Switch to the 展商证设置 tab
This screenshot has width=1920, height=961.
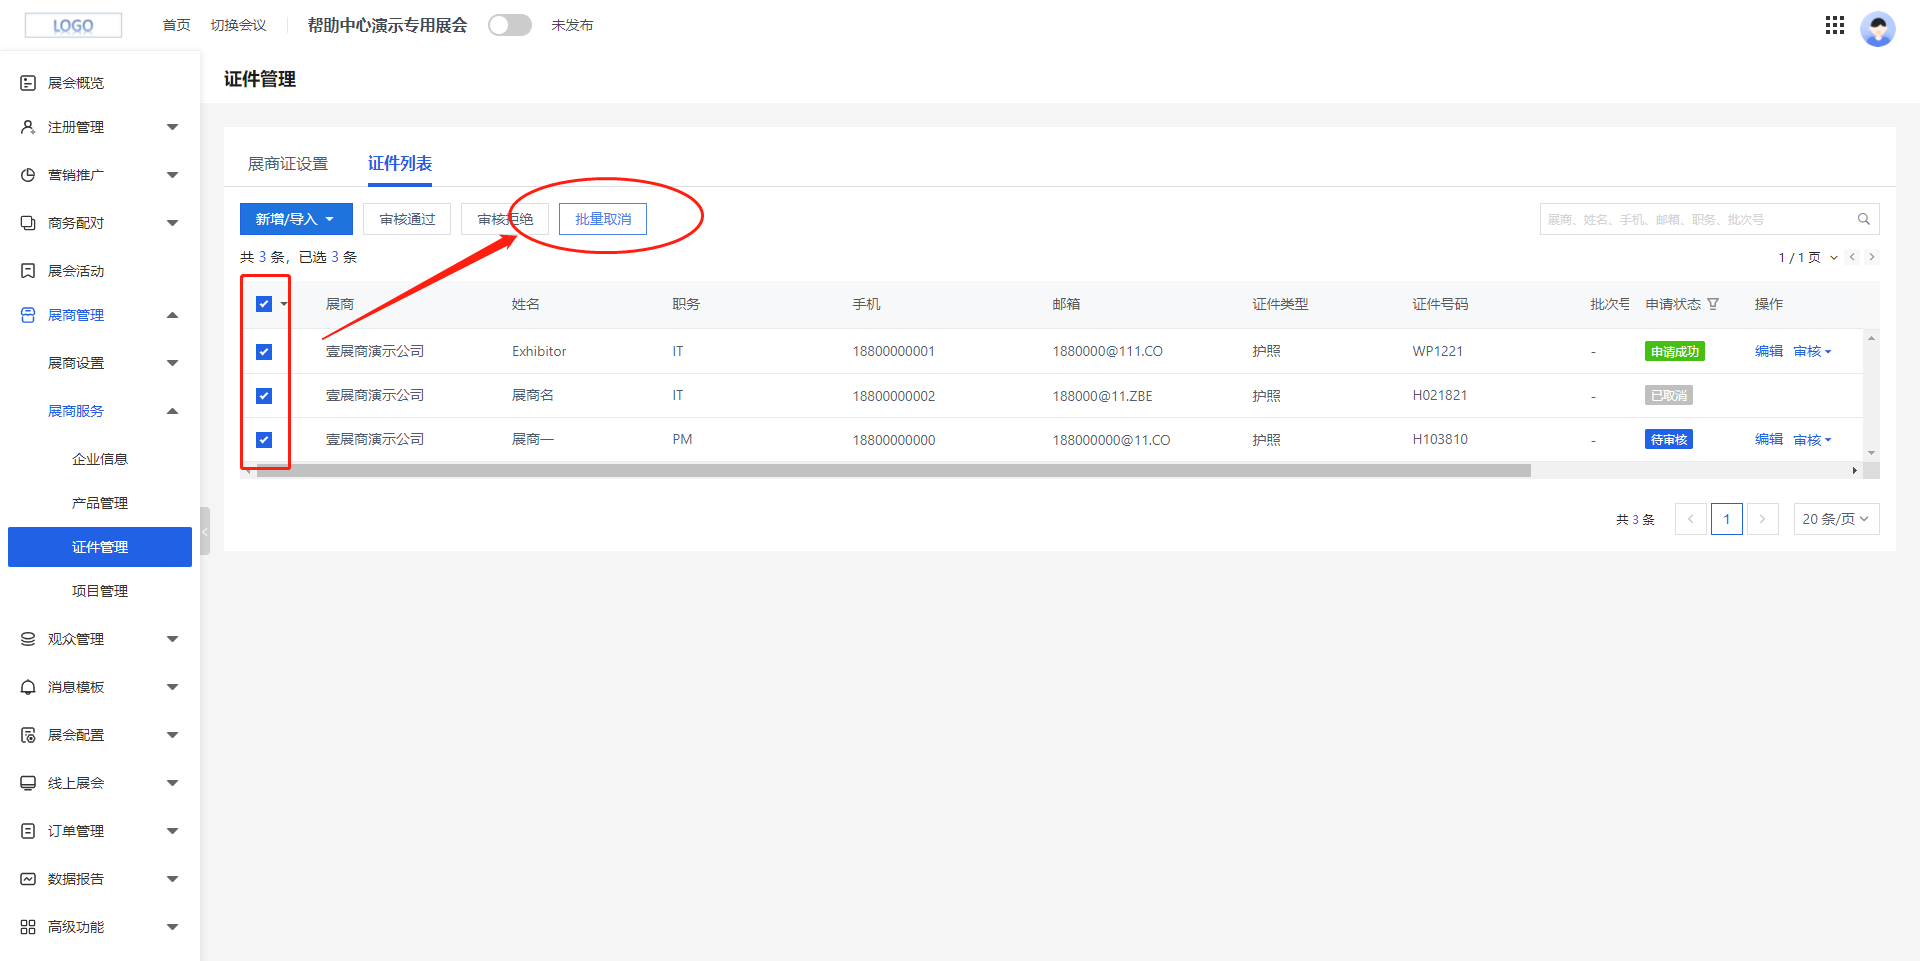point(288,164)
